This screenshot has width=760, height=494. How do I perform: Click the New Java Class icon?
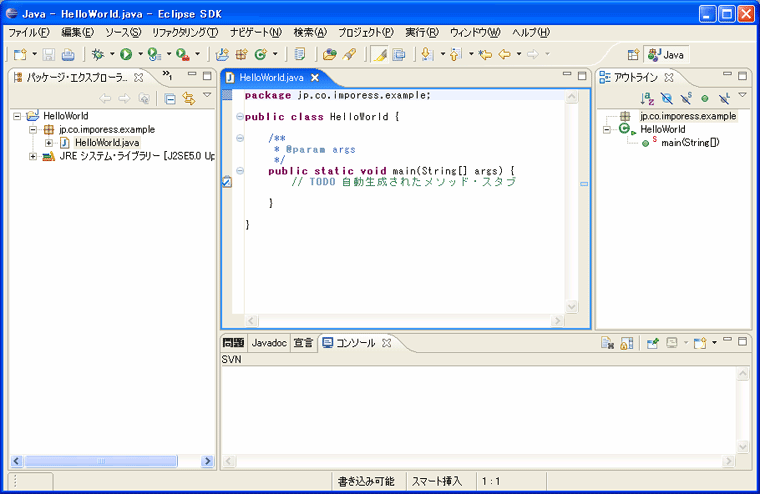[261, 54]
